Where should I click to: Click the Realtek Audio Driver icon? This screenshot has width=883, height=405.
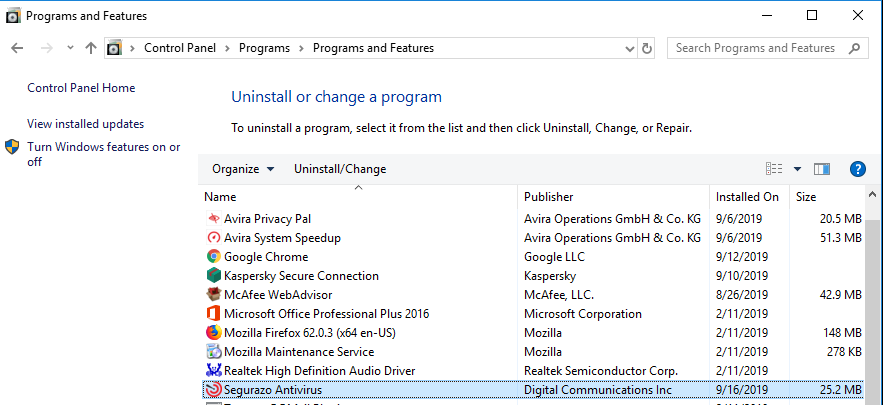[x=213, y=371]
